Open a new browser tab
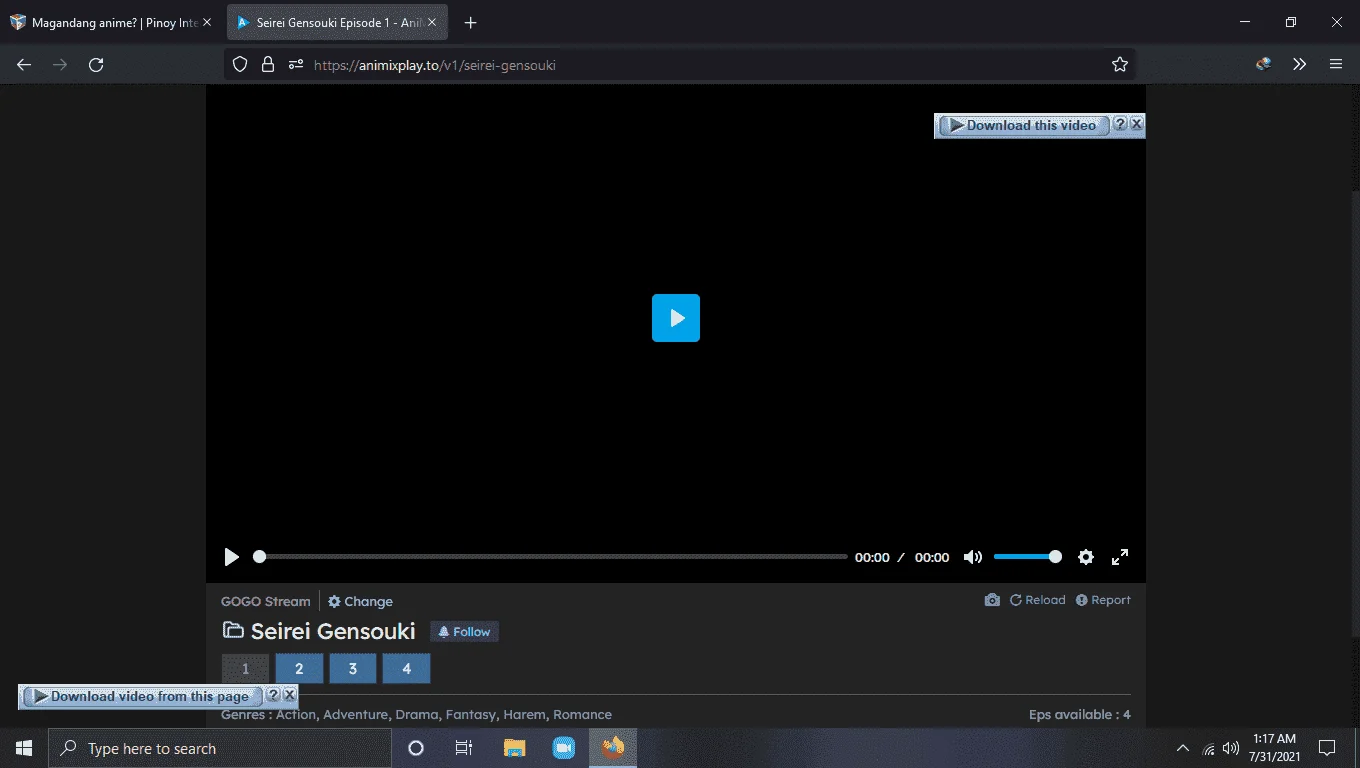 pyautogui.click(x=471, y=22)
